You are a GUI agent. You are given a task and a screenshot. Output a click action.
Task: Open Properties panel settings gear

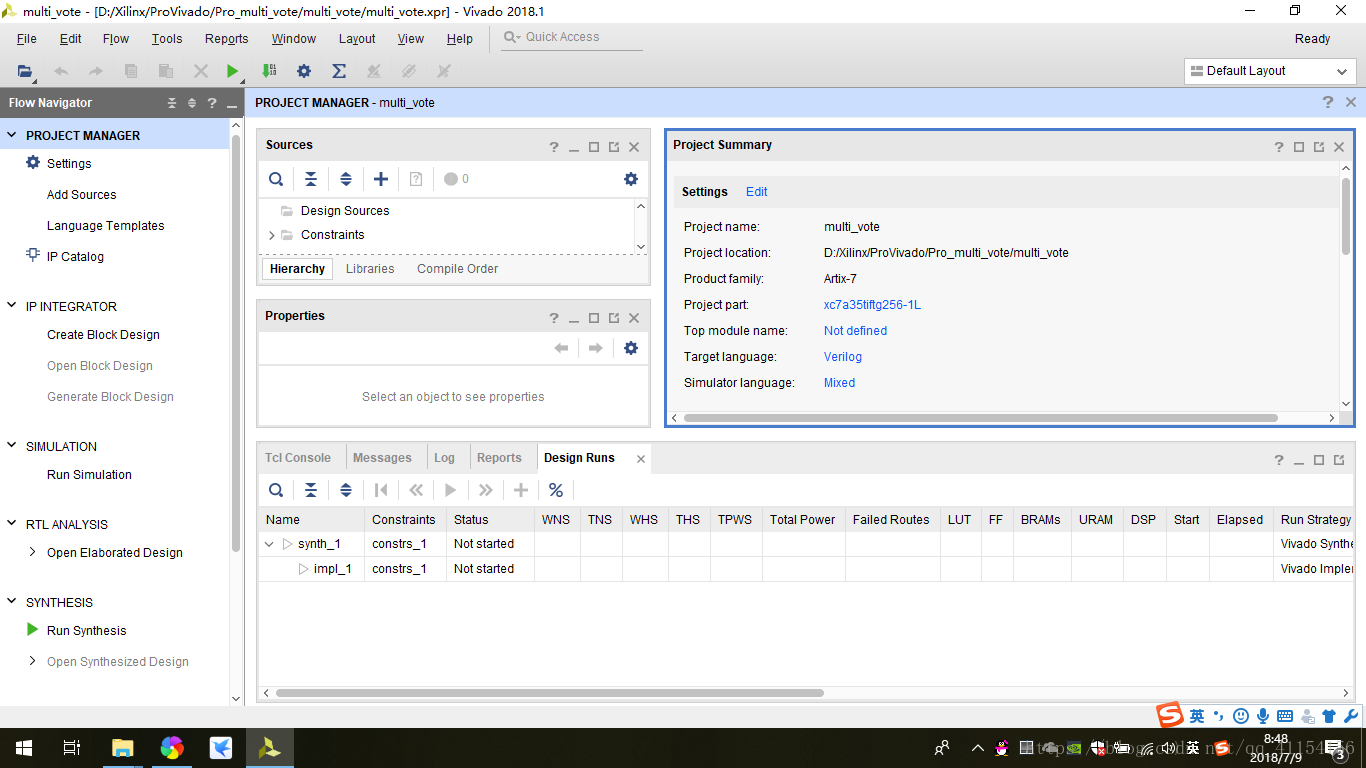pos(631,348)
